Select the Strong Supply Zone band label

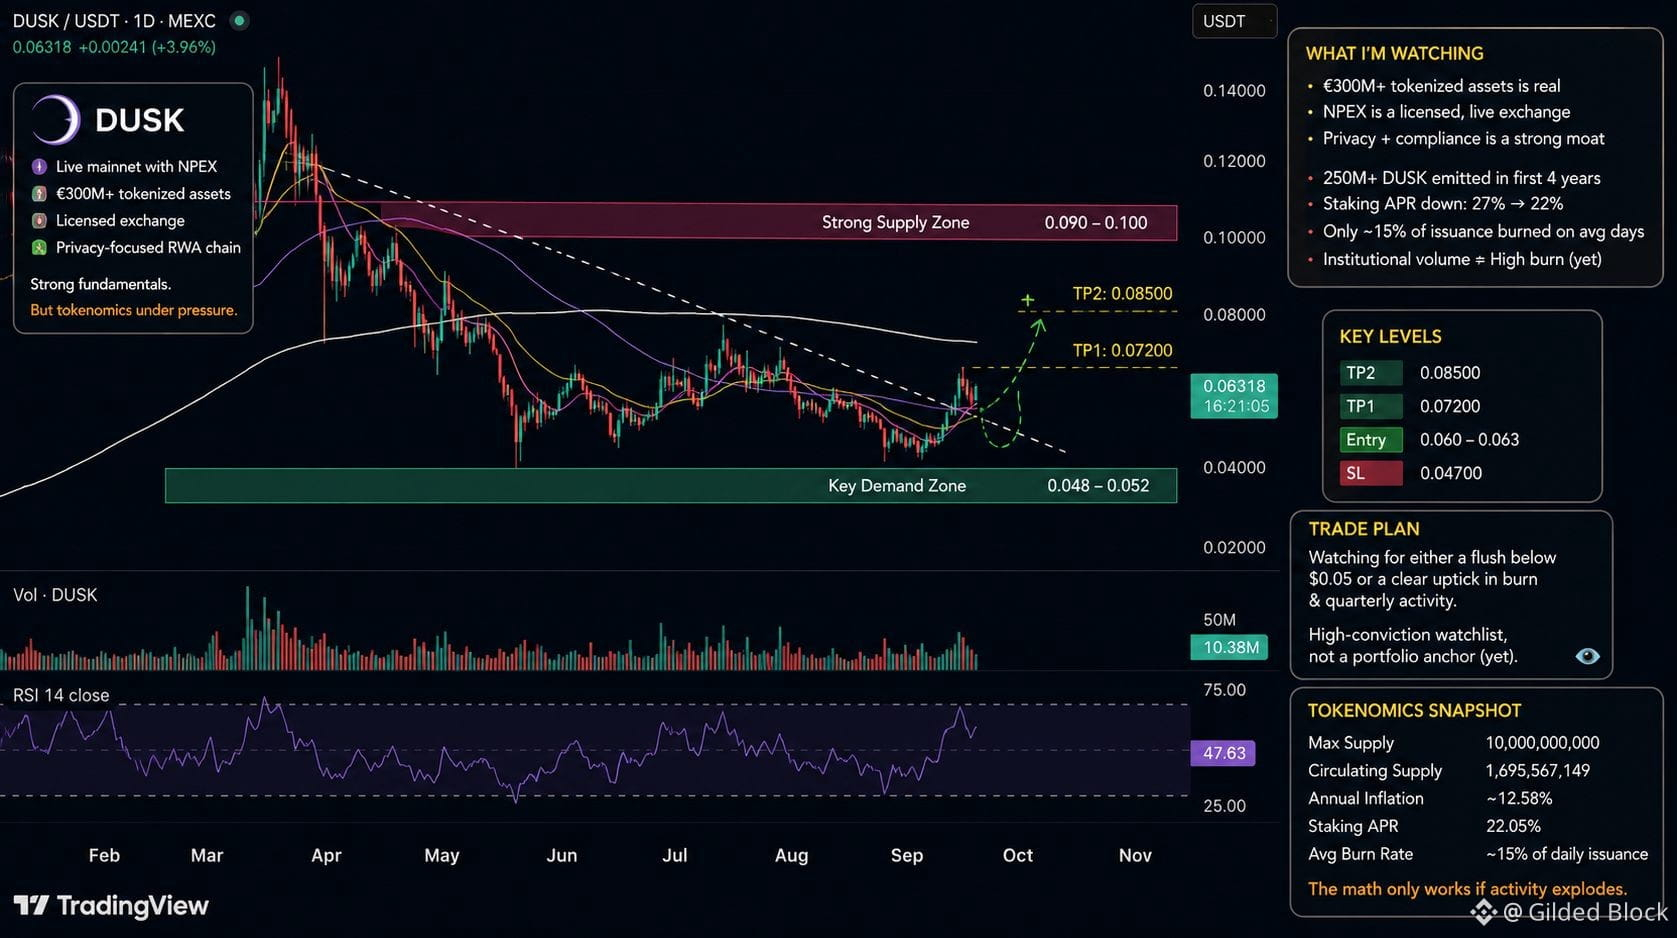(895, 222)
